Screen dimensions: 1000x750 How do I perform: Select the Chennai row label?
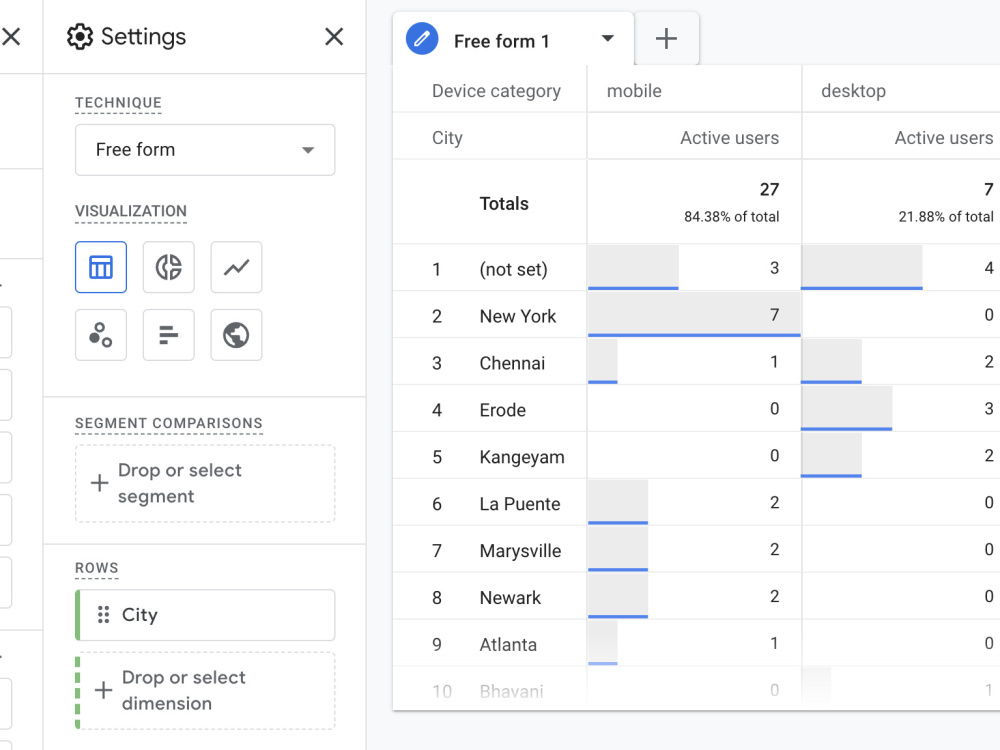512,363
